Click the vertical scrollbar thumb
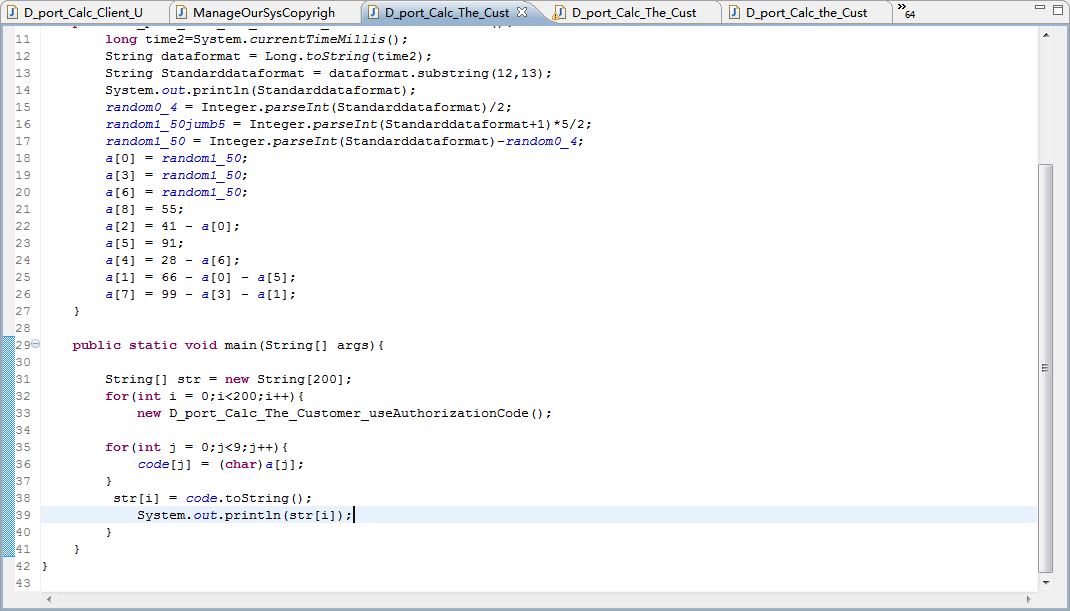The image size is (1070, 611). tap(1045, 367)
